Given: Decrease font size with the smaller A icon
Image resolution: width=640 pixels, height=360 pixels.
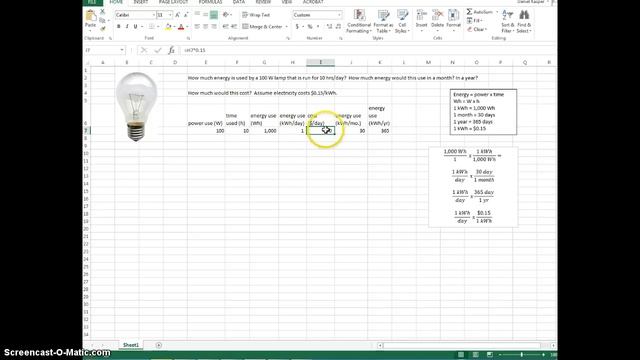Looking at the screenshot, I should (x=186, y=15).
